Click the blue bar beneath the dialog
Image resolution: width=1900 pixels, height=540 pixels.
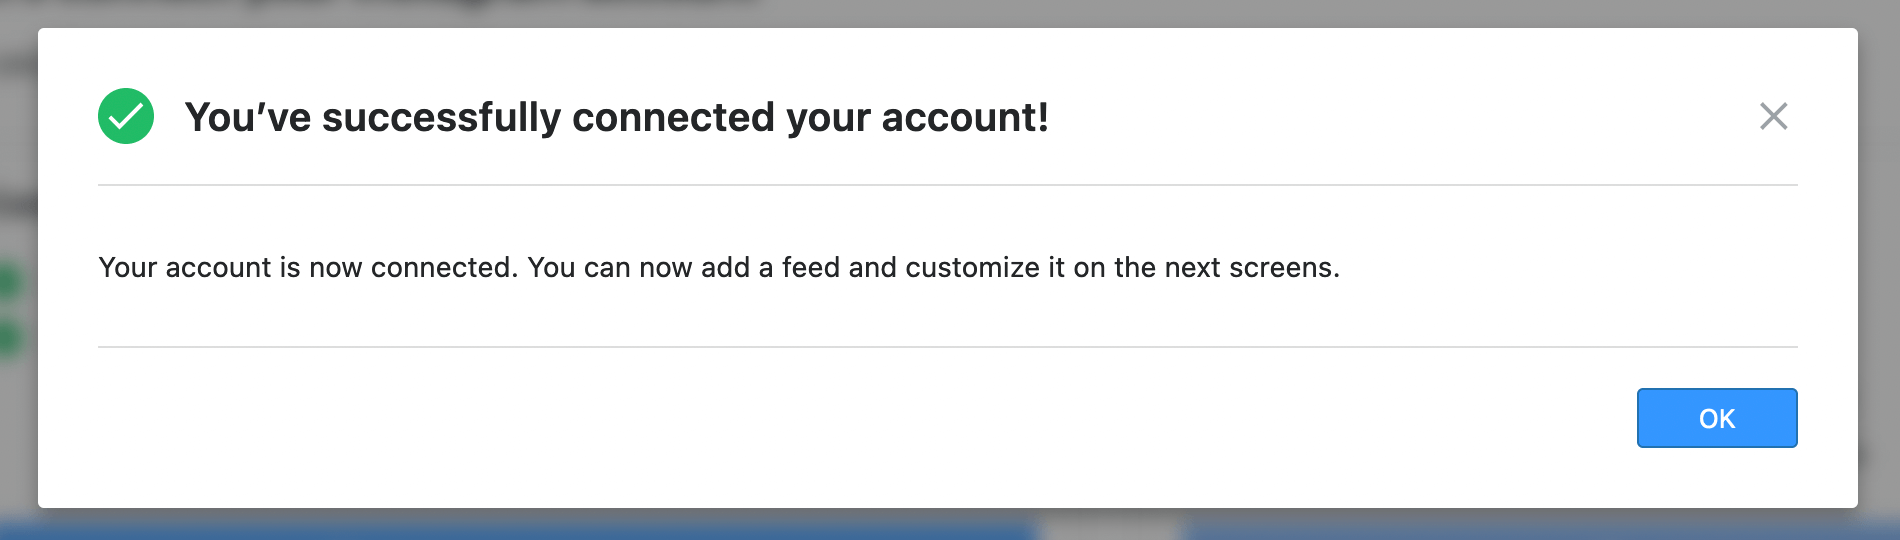(x=500, y=526)
